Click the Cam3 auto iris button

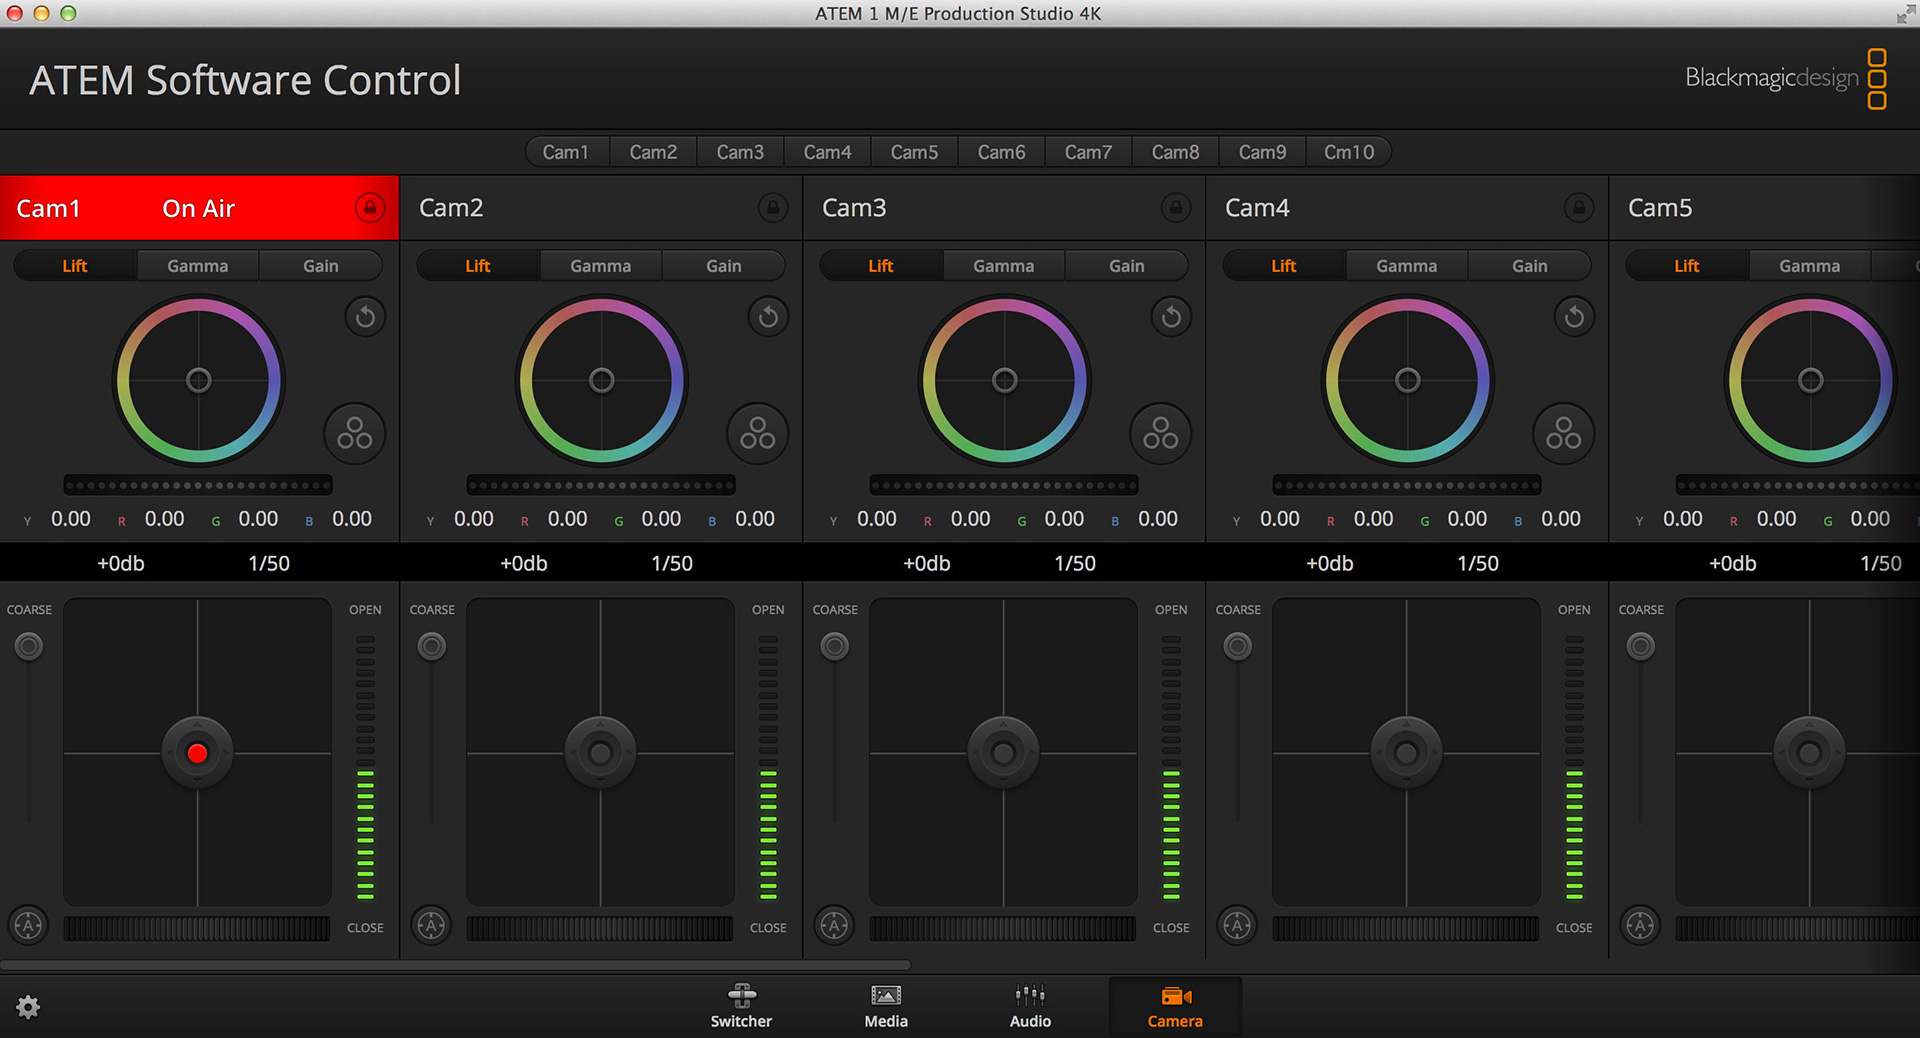(834, 925)
